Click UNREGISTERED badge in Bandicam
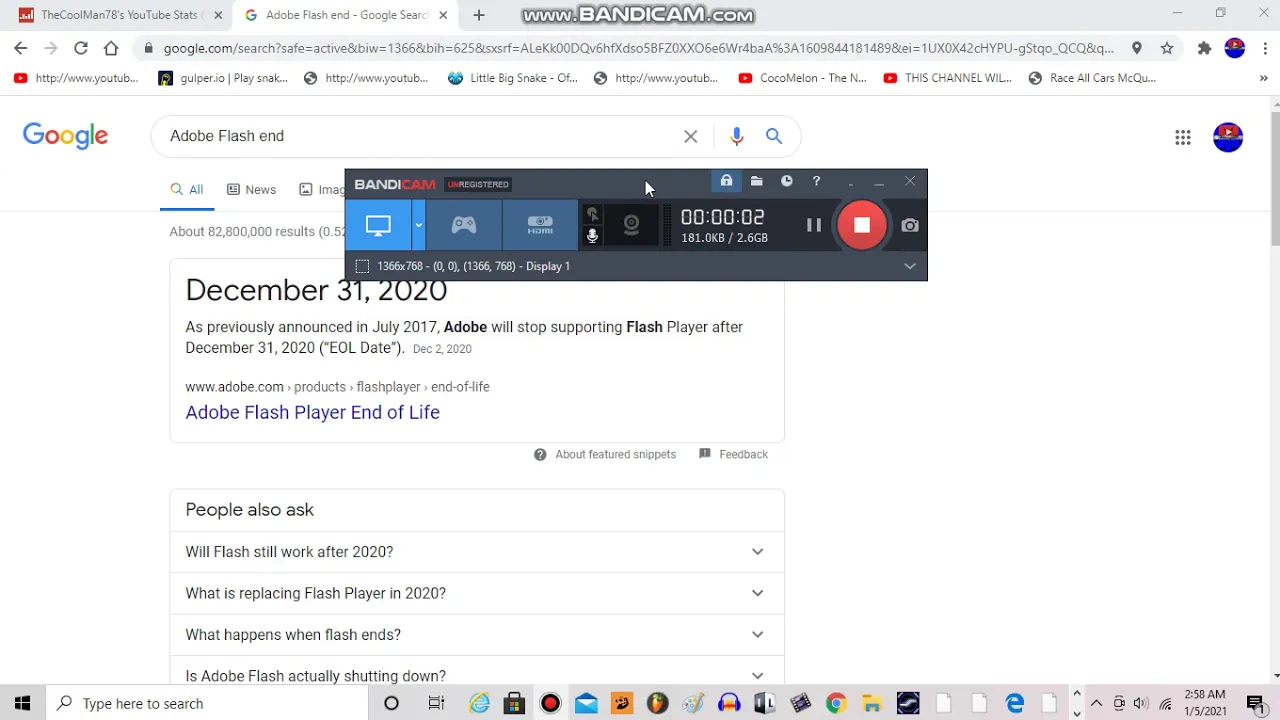1280x720 pixels. pyautogui.click(x=478, y=184)
